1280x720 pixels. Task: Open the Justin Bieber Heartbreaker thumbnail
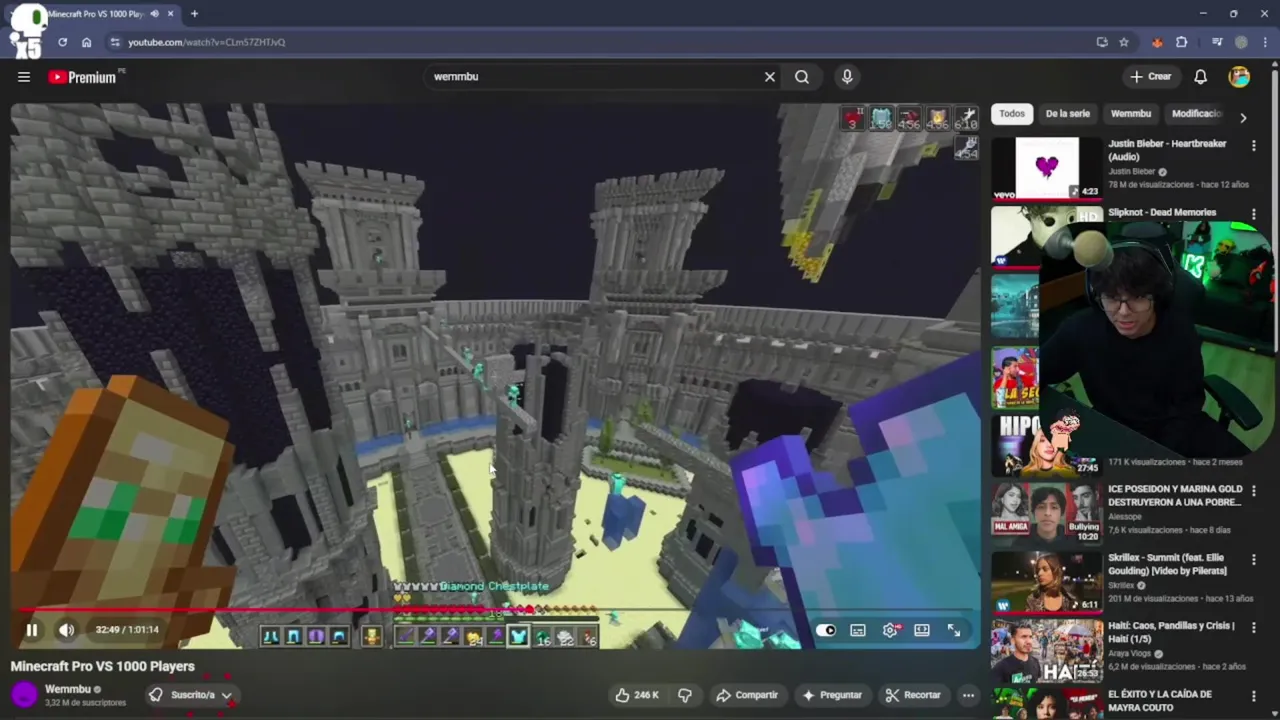pyautogui.click(x=1046, y=168)
